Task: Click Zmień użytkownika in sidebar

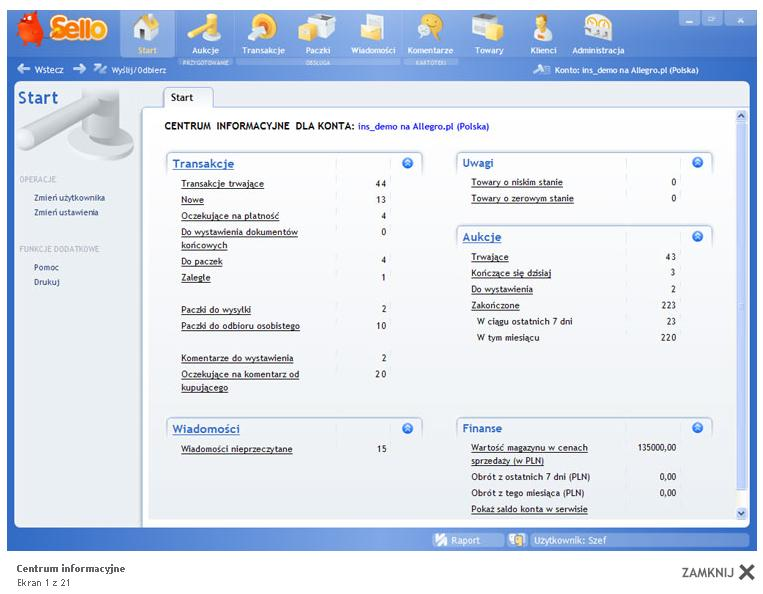Action: coord(69,198)
